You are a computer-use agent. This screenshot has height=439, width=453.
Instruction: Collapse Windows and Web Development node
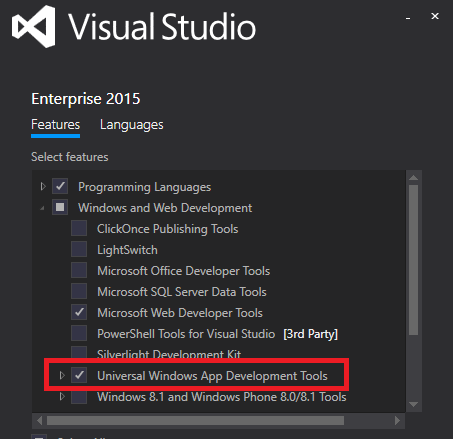42,208
